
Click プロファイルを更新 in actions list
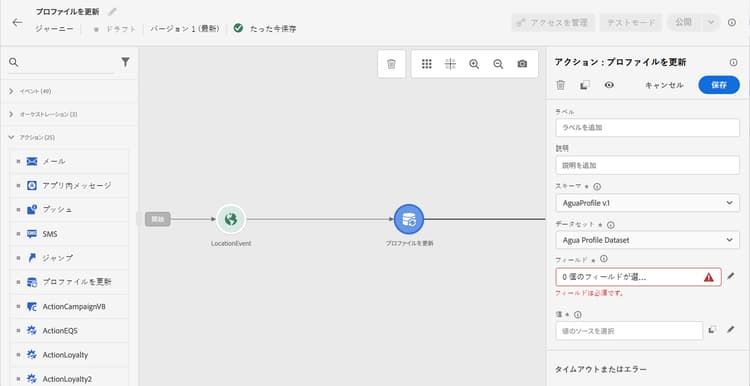click(x=69, y=282)
